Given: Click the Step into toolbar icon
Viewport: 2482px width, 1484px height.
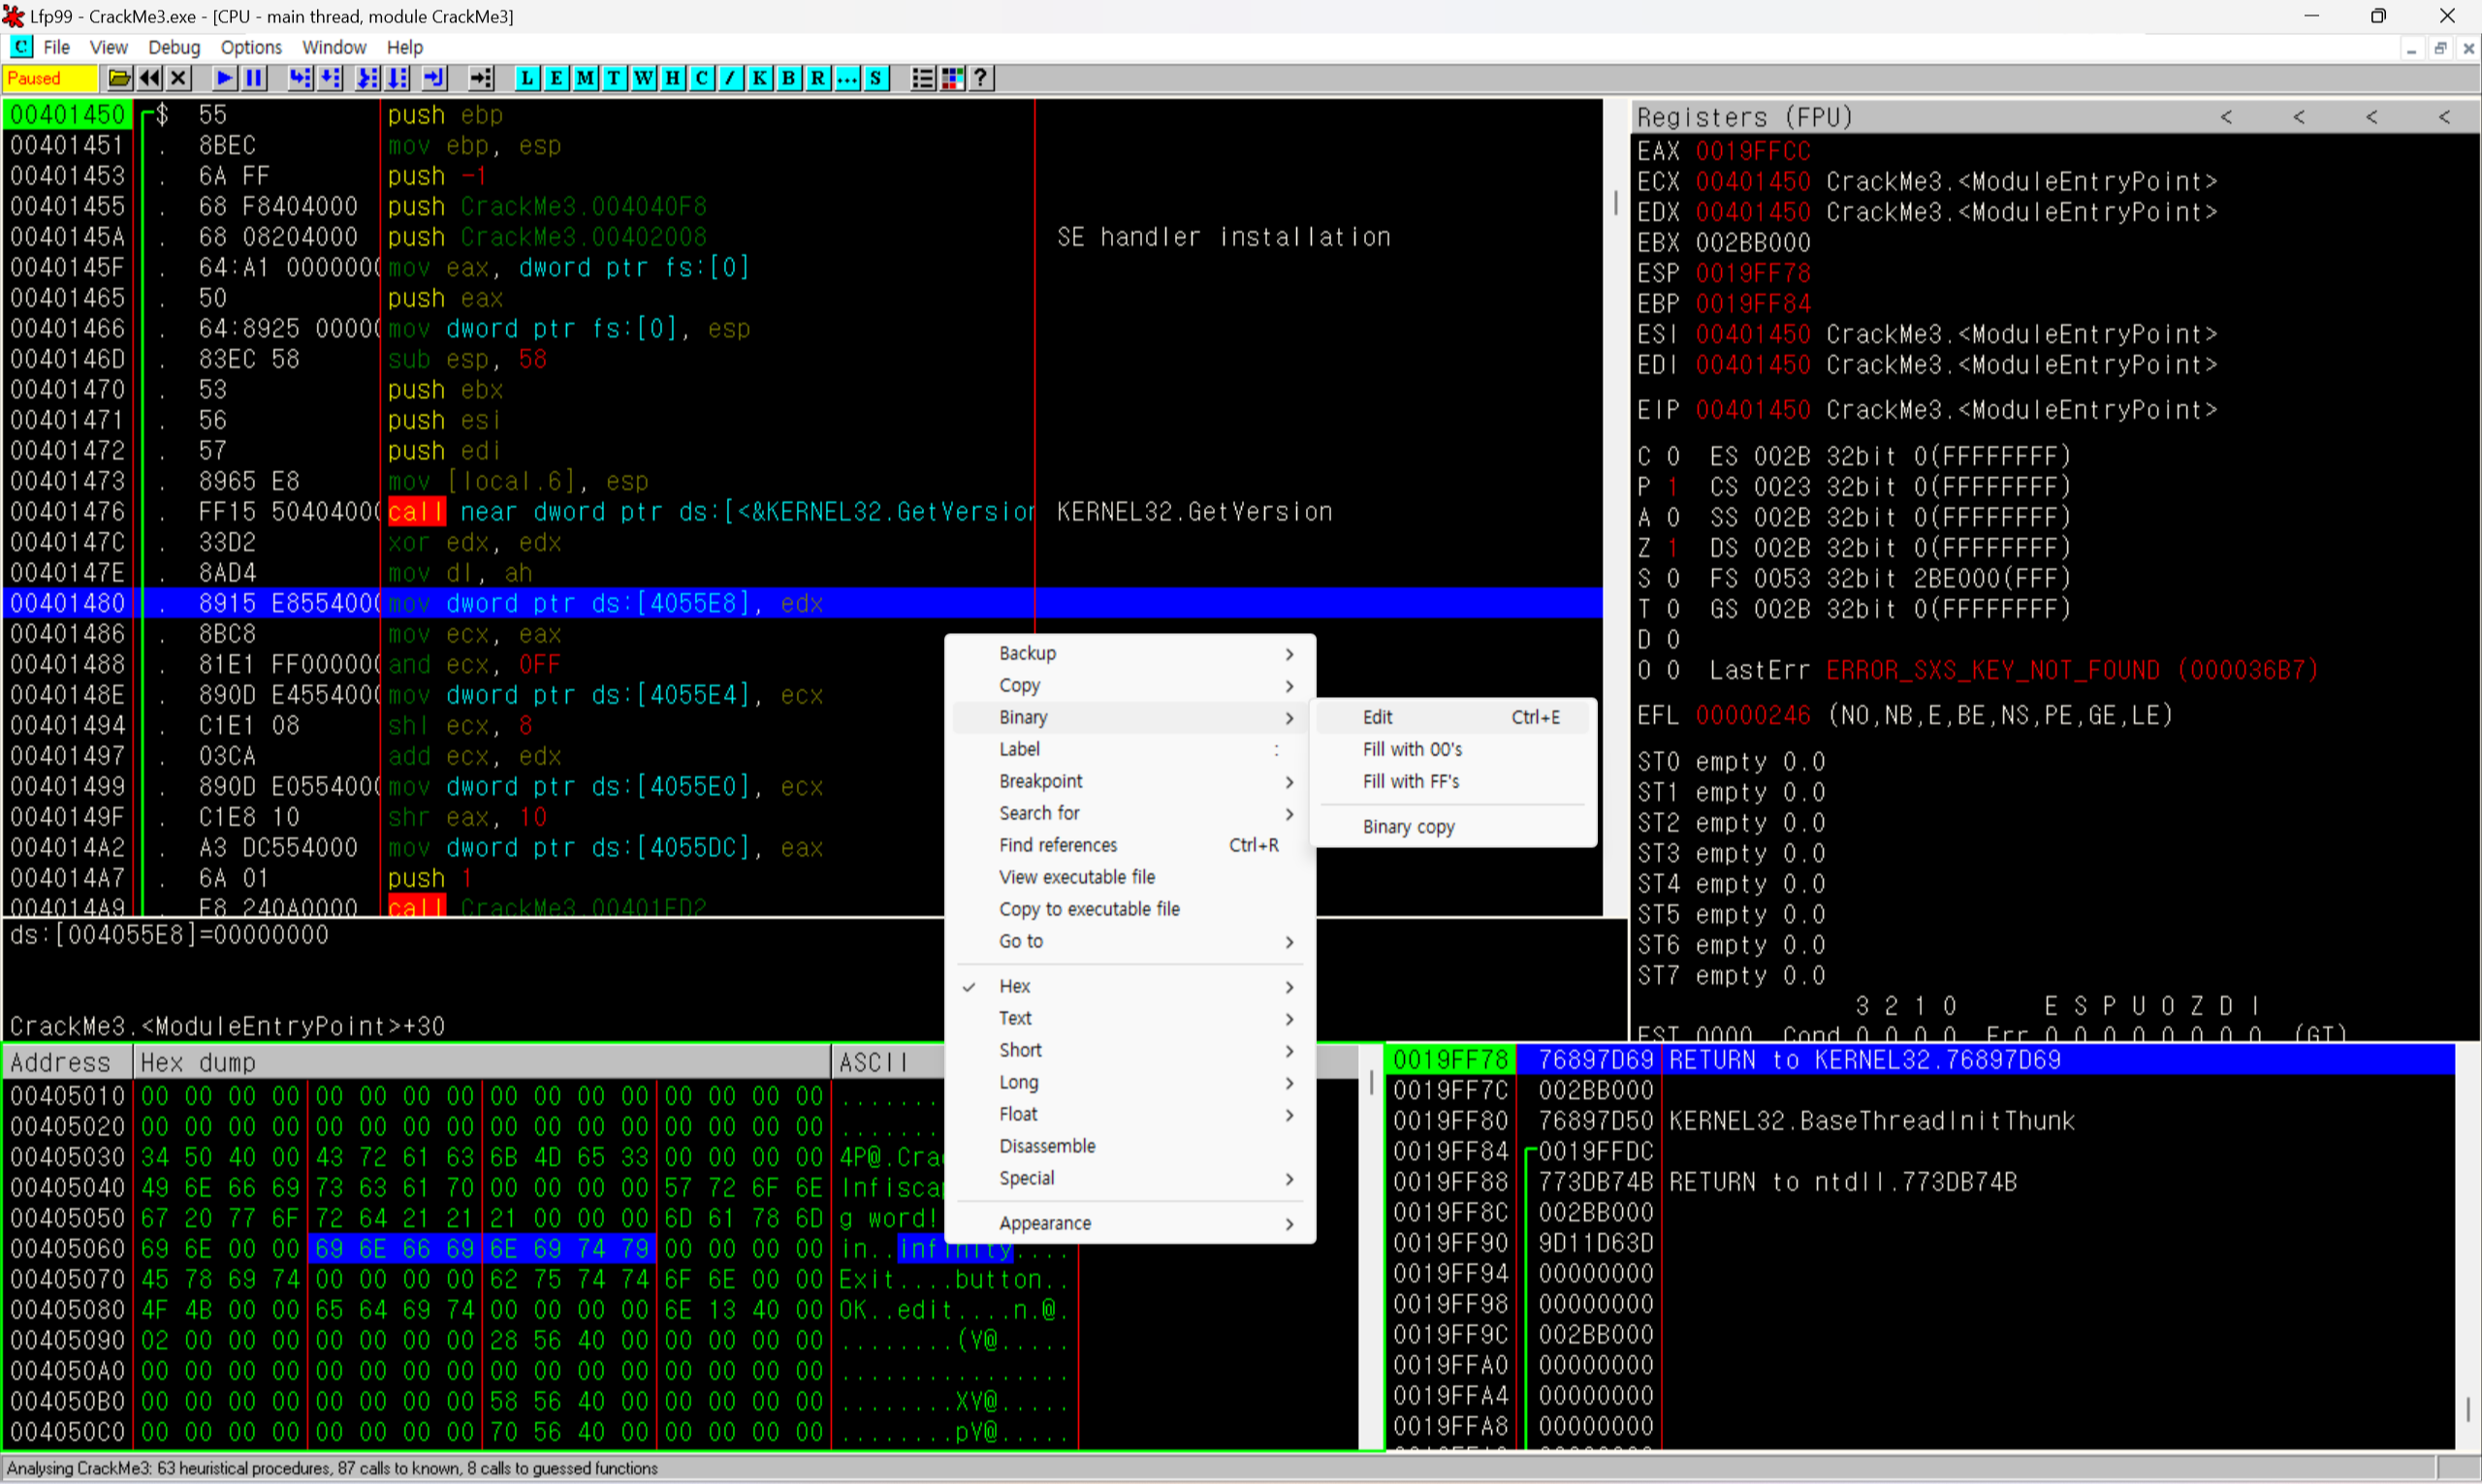Looking at the screenshot, I should 299,78.
